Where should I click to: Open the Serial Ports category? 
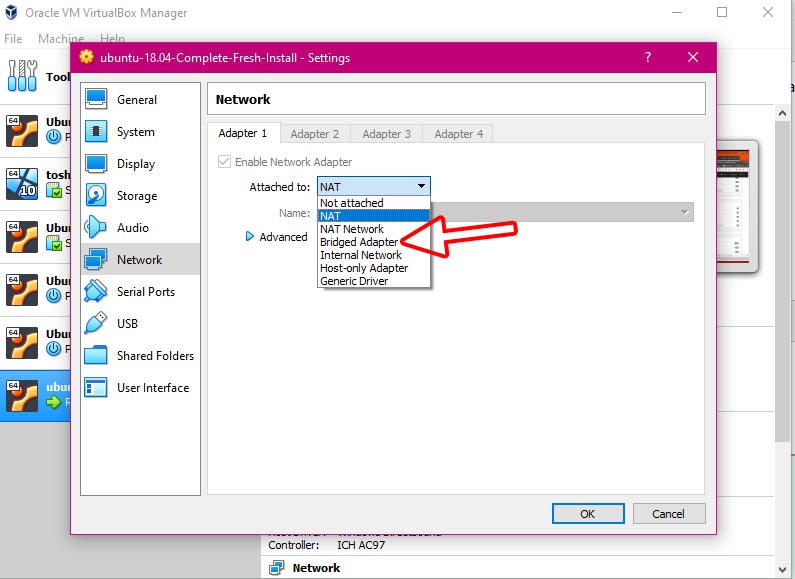[x=140, y=291]
